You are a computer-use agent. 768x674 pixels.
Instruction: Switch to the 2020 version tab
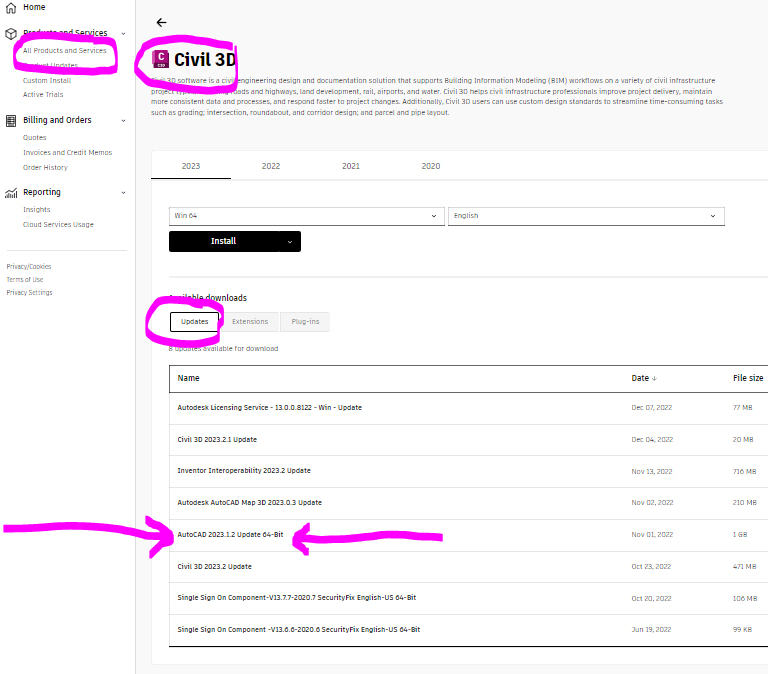click(x=431, y=166)
